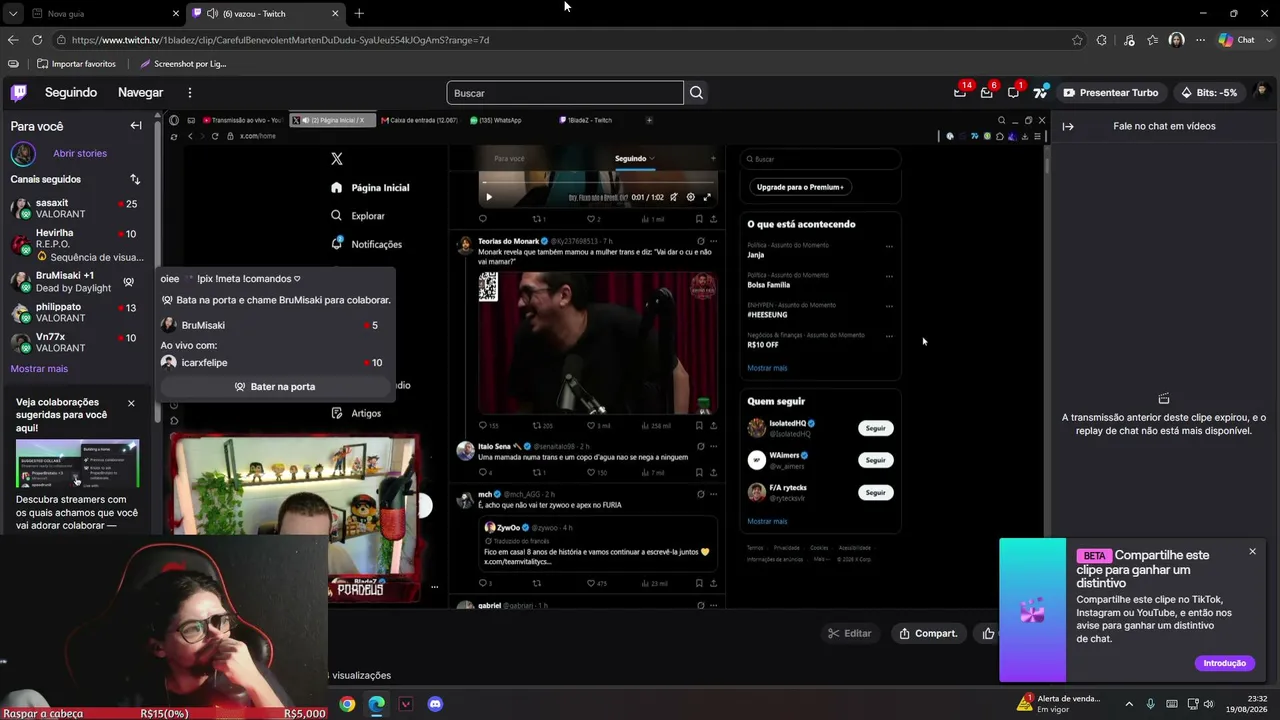The height and width of the screenshot is (720, 1280).
Task: Open the Vn77x channel in sidebar
Action: click(75, 343)
